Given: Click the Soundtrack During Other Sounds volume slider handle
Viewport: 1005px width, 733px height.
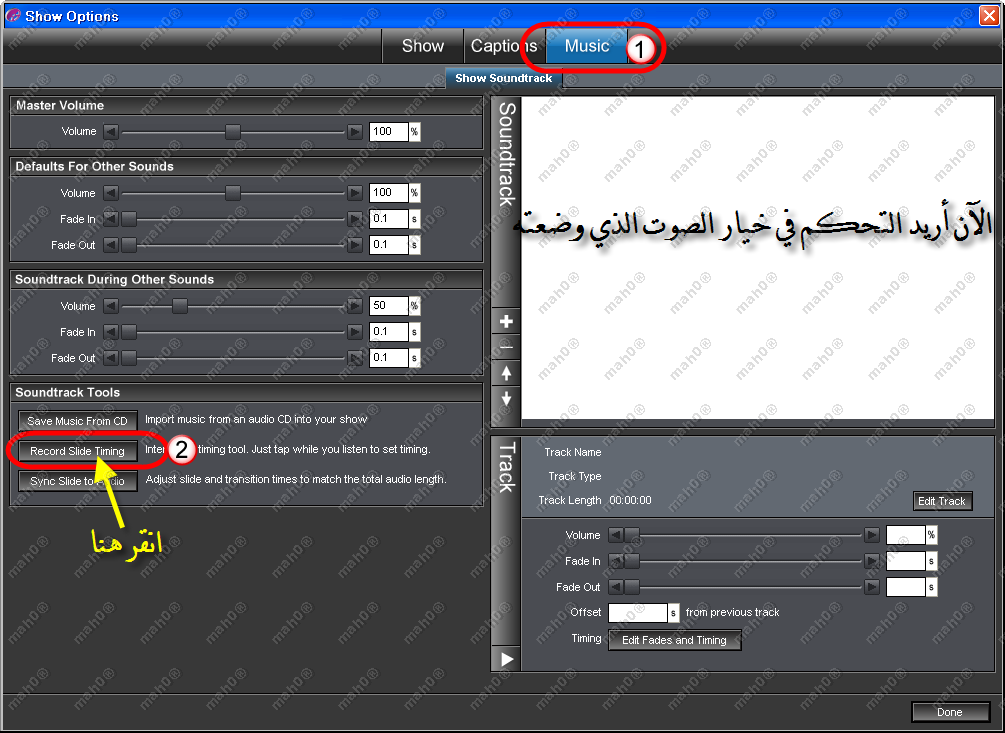Looking at the screenshot, I should [180, 307].
